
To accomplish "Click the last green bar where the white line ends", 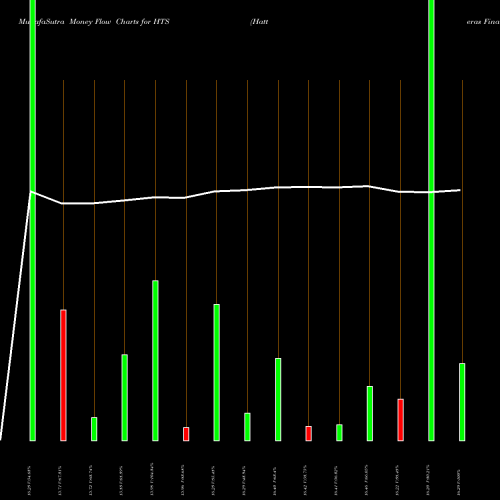I will (x=462, y=402).
